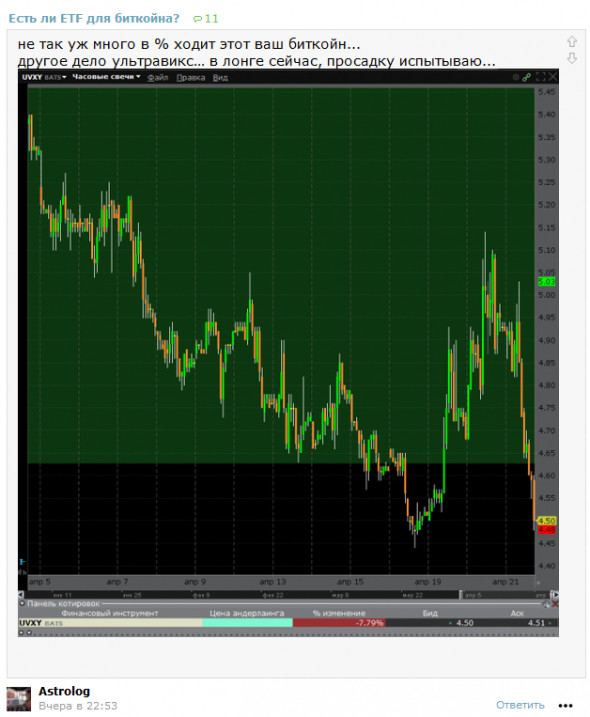Open the Вид menu
Screen dimensions: 590x717
[x=220, y=78]
